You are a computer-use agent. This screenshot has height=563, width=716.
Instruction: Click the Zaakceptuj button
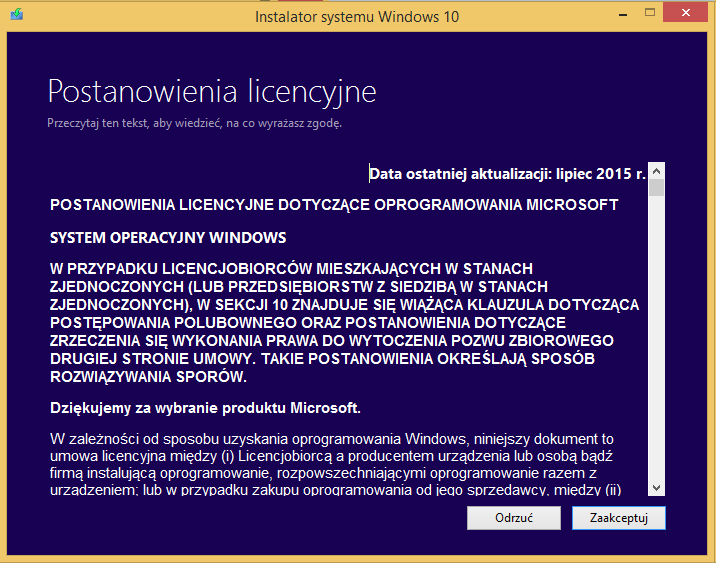(x=618, y=518)
